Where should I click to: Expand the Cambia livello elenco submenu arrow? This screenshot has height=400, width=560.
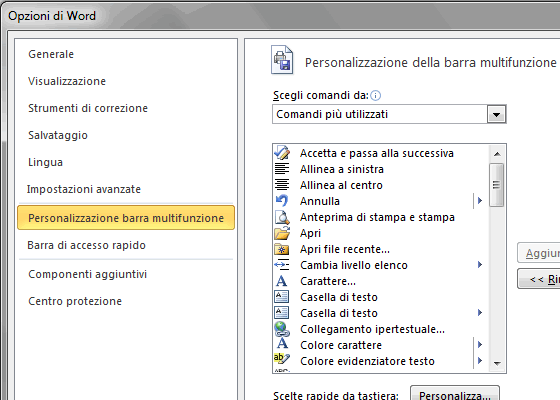pos(480,265)
